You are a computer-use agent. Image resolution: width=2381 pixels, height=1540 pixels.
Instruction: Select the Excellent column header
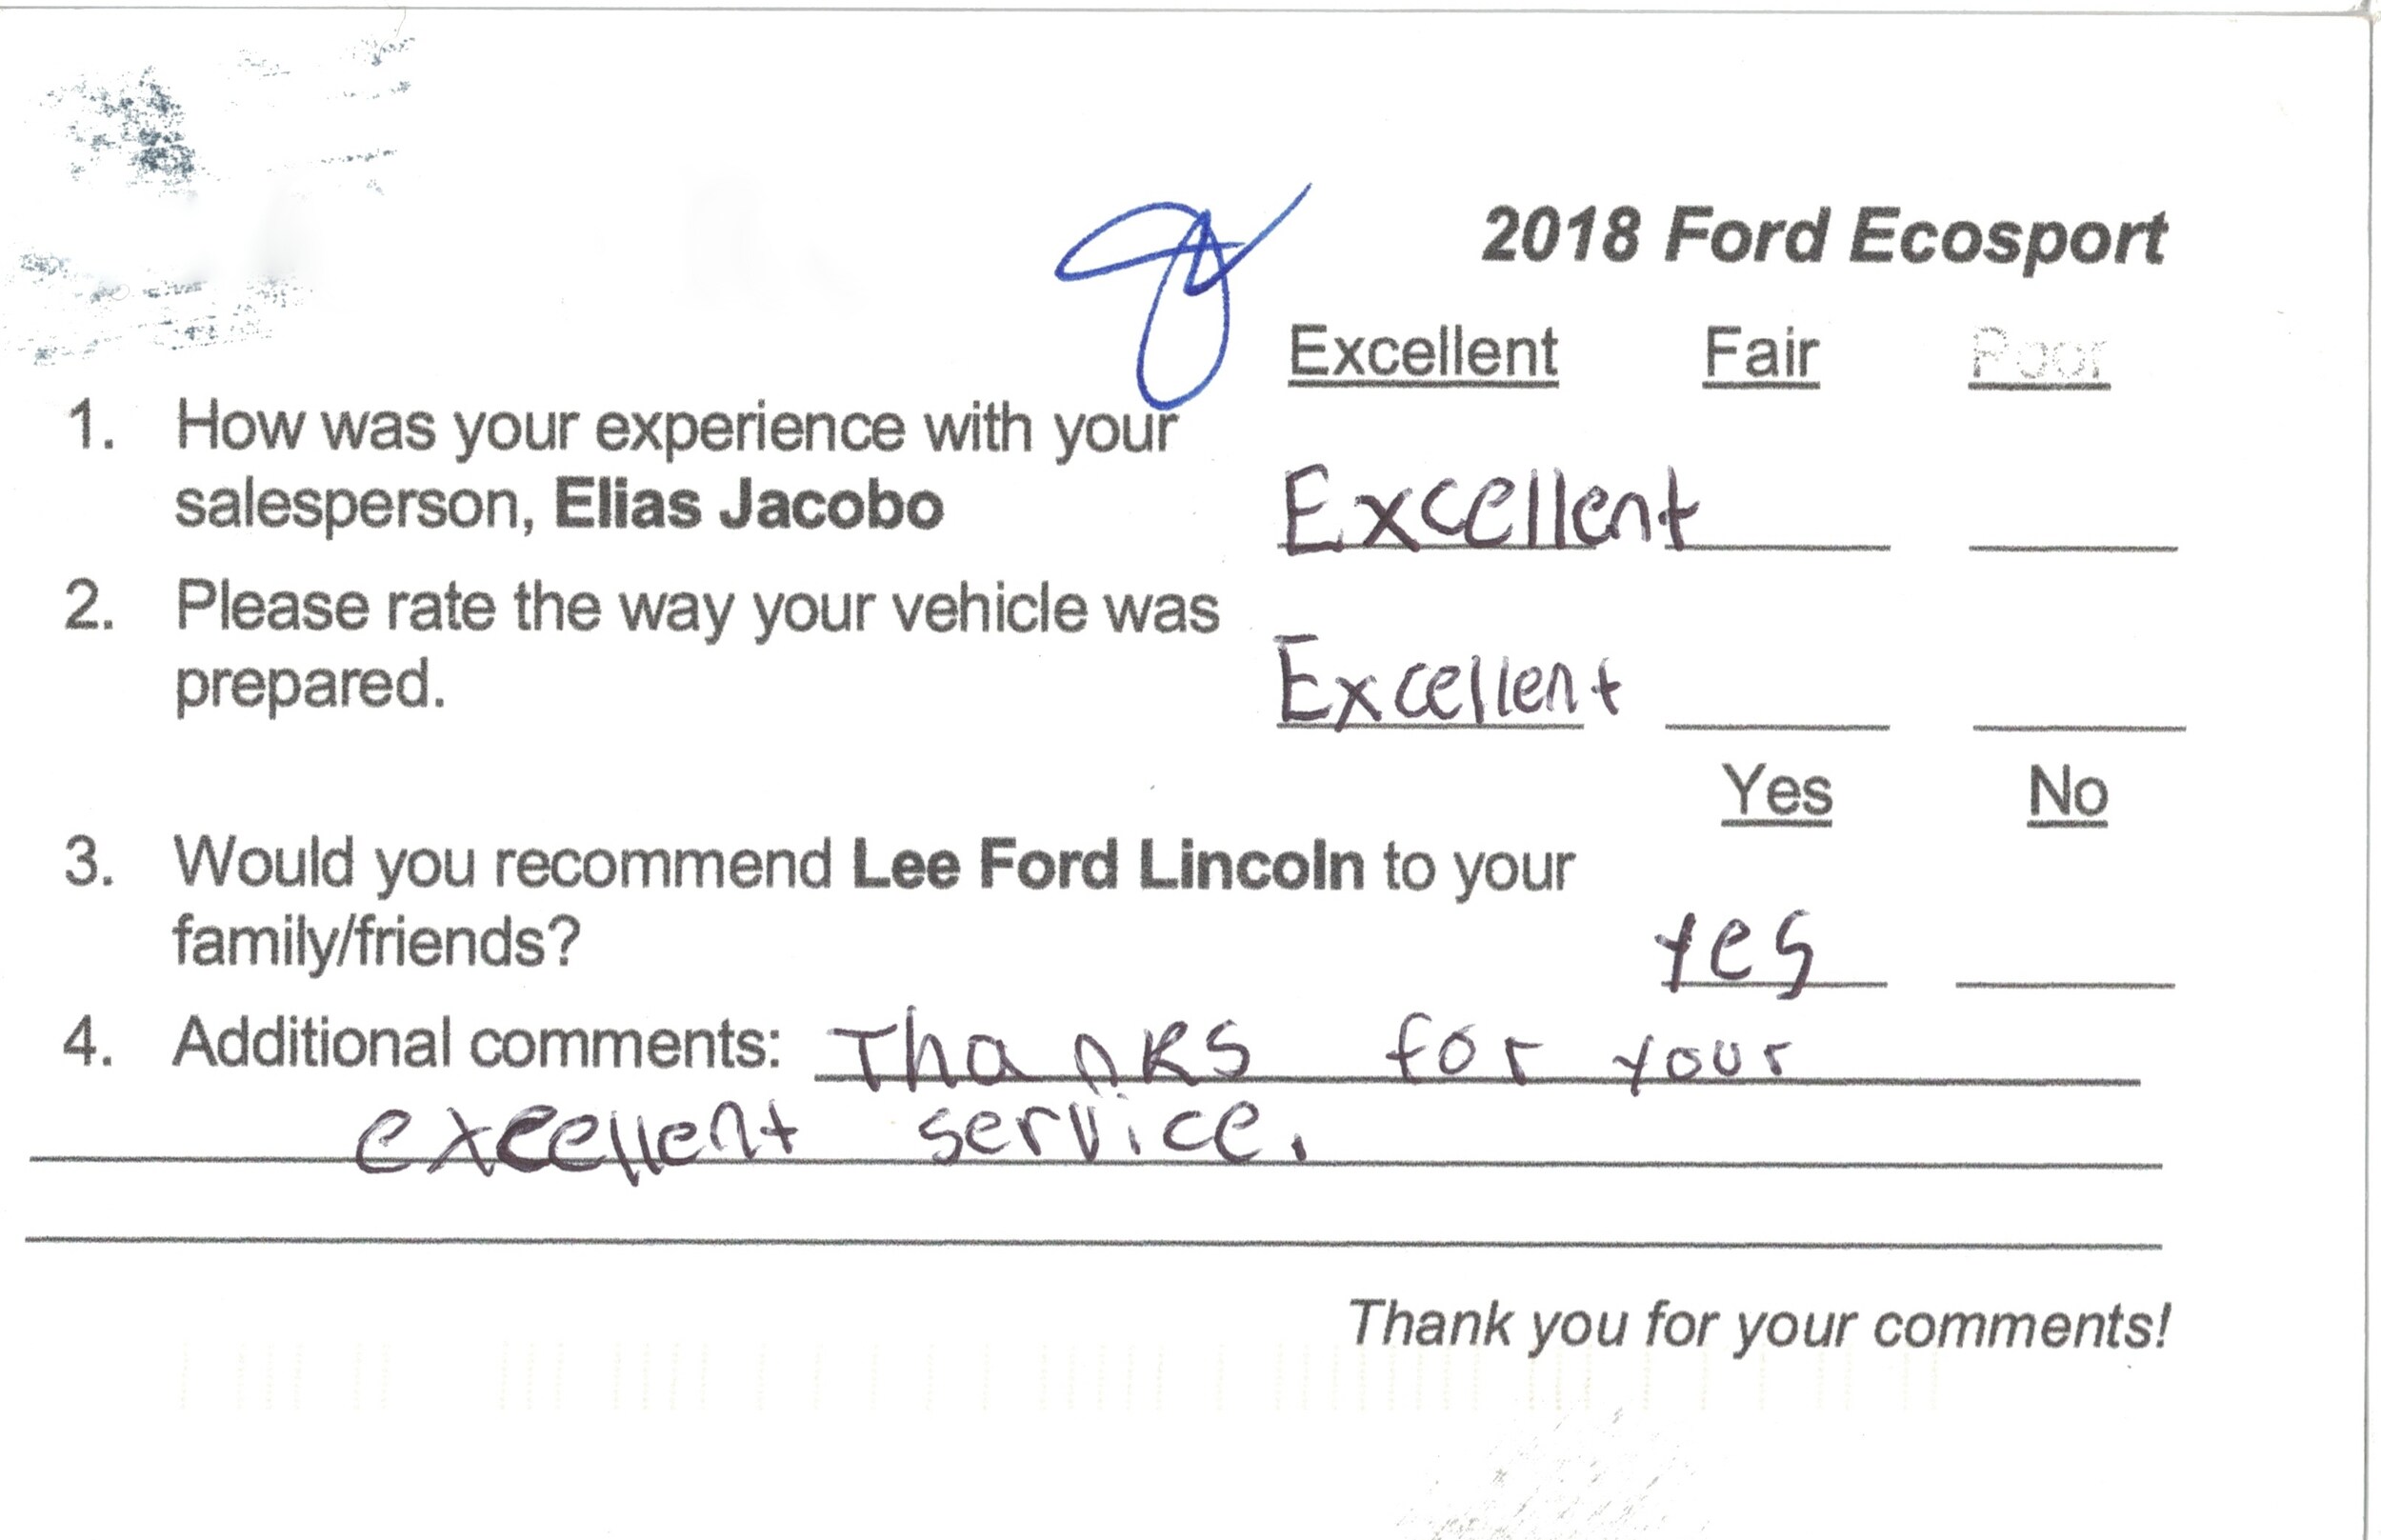[x=1423, y=354]
